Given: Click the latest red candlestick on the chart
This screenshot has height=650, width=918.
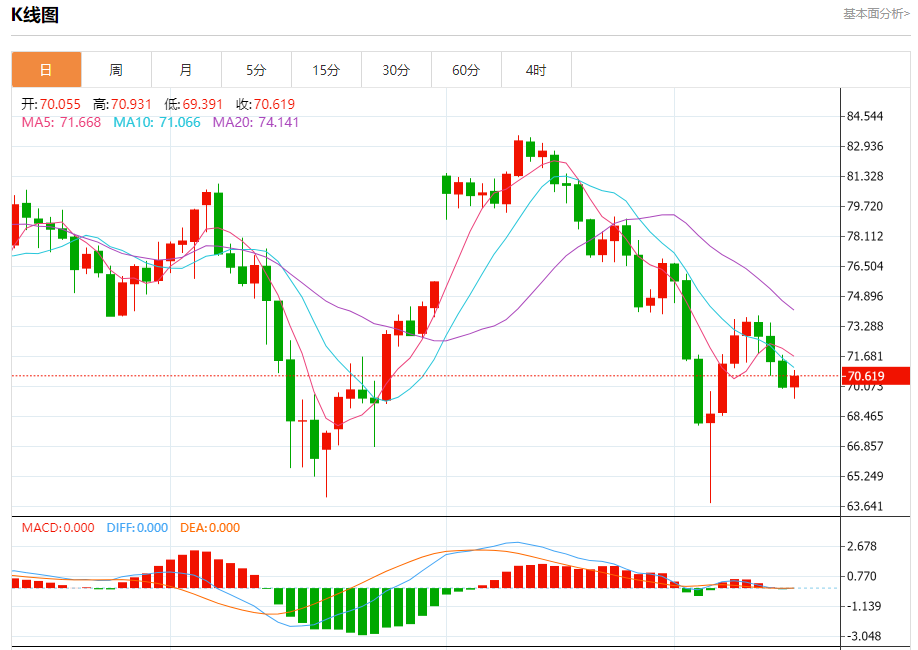Looking at the screenshot, I should [794, 381].
